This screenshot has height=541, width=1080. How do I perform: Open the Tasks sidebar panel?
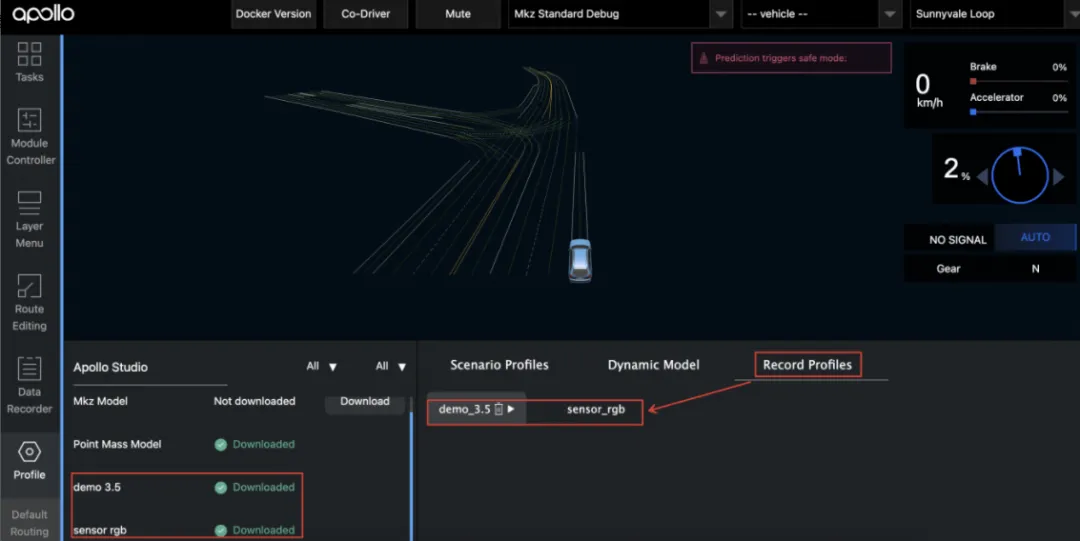tap(30, 62)
